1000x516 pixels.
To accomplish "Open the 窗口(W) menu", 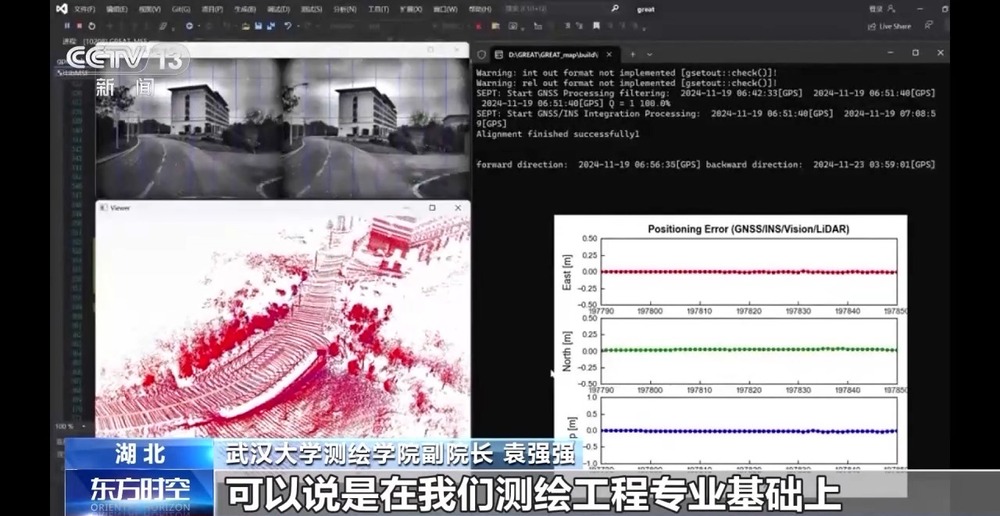I will (445, 10).
